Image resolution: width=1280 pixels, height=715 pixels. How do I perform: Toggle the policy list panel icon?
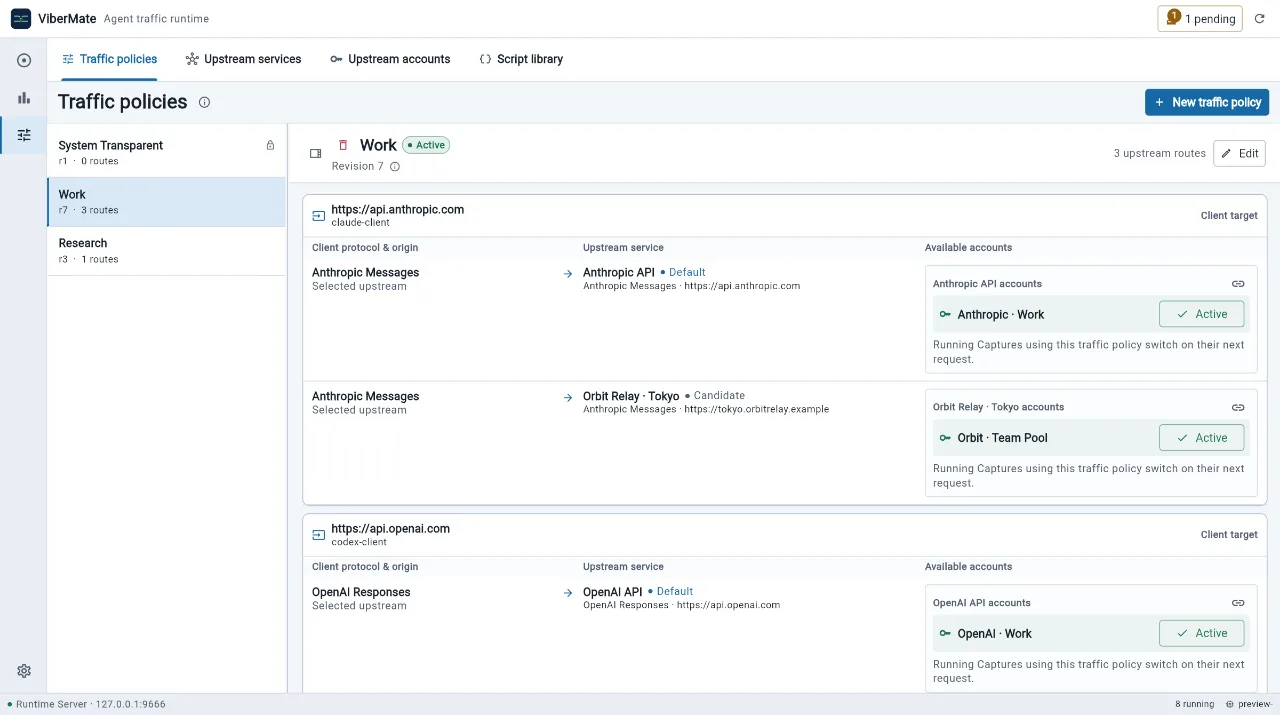coord(316,153)
